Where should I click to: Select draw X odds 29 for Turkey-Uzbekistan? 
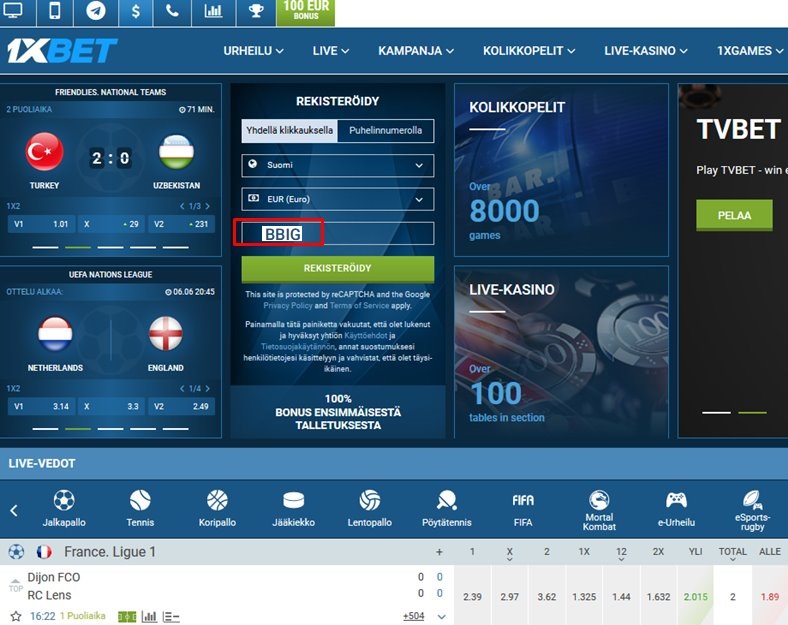pos(111,224)
